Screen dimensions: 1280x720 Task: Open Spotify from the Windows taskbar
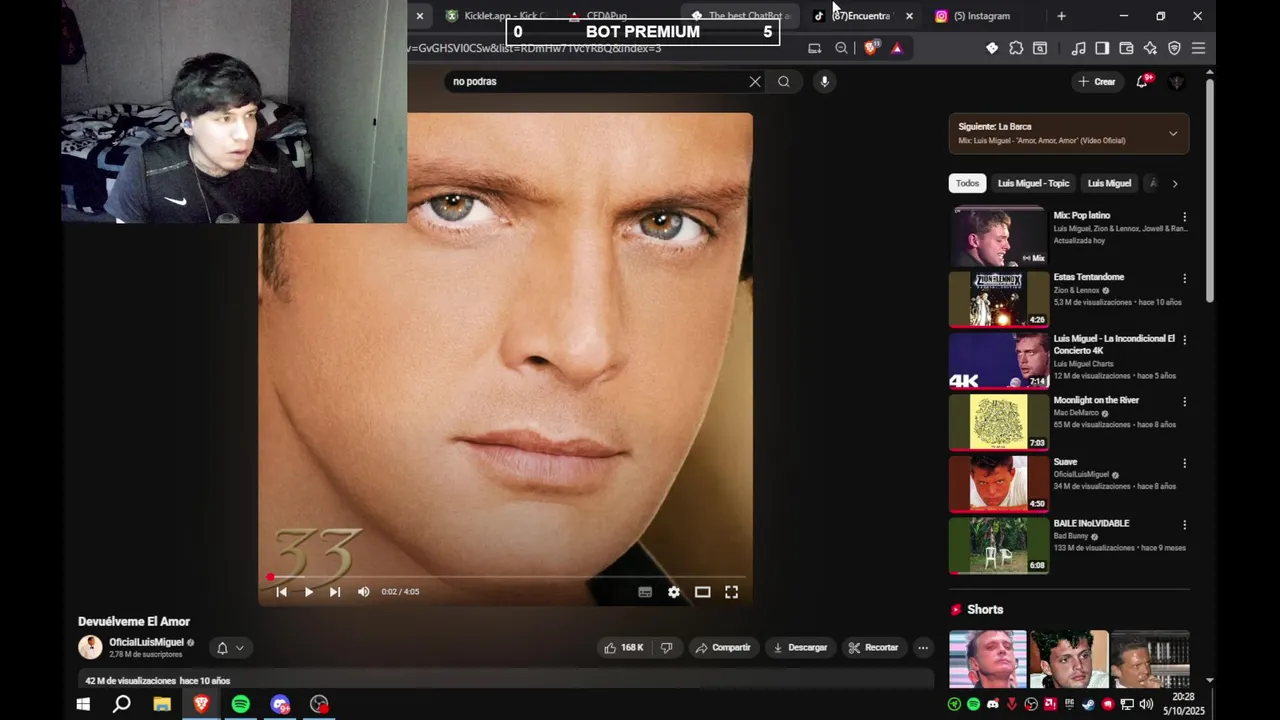click(x=240, y=704)
